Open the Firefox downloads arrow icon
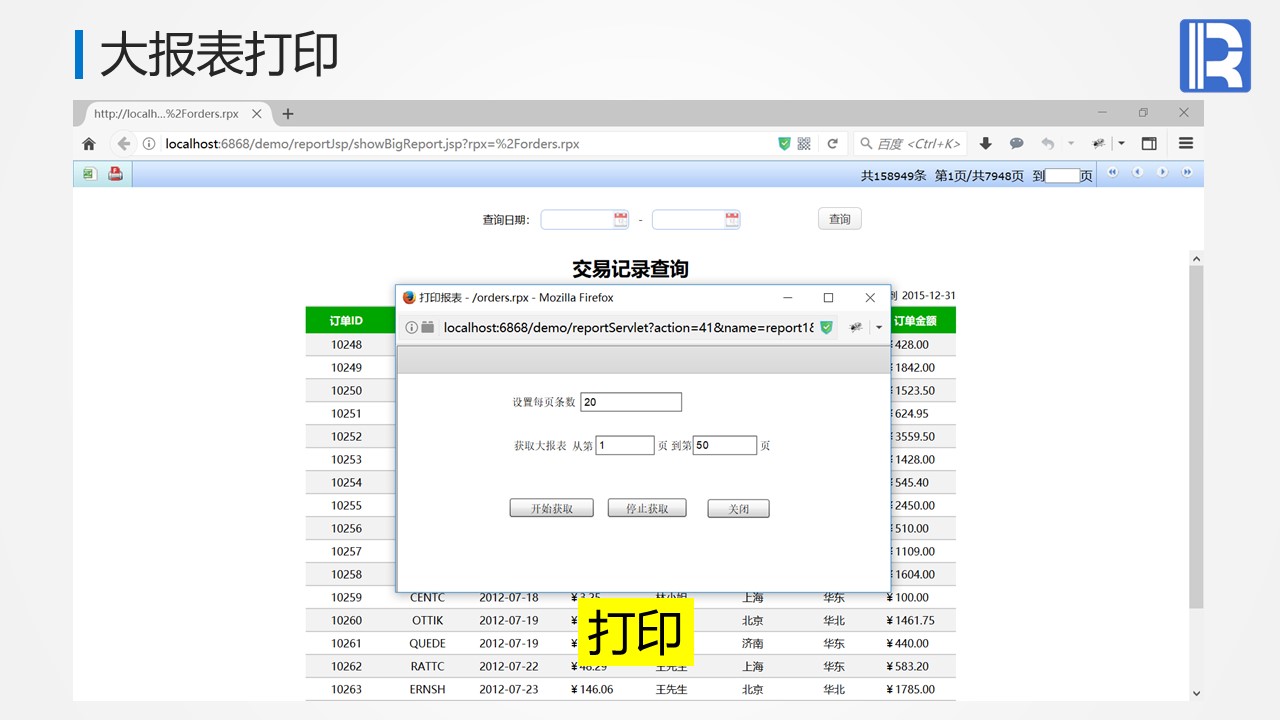The height and width of the screenshot is (720, 1280). click(985, 144)
